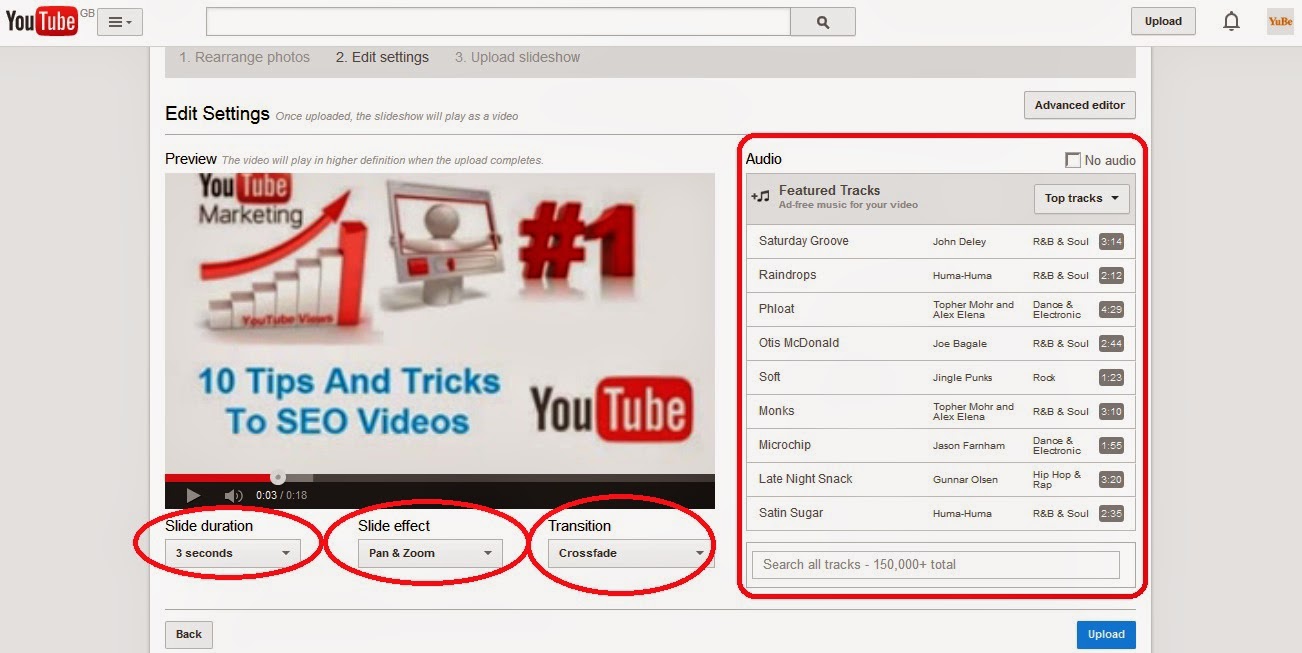Open the guide menu icon beside the logo
1302x653 pixels.
pyautogui.click(x=120, y=21)
